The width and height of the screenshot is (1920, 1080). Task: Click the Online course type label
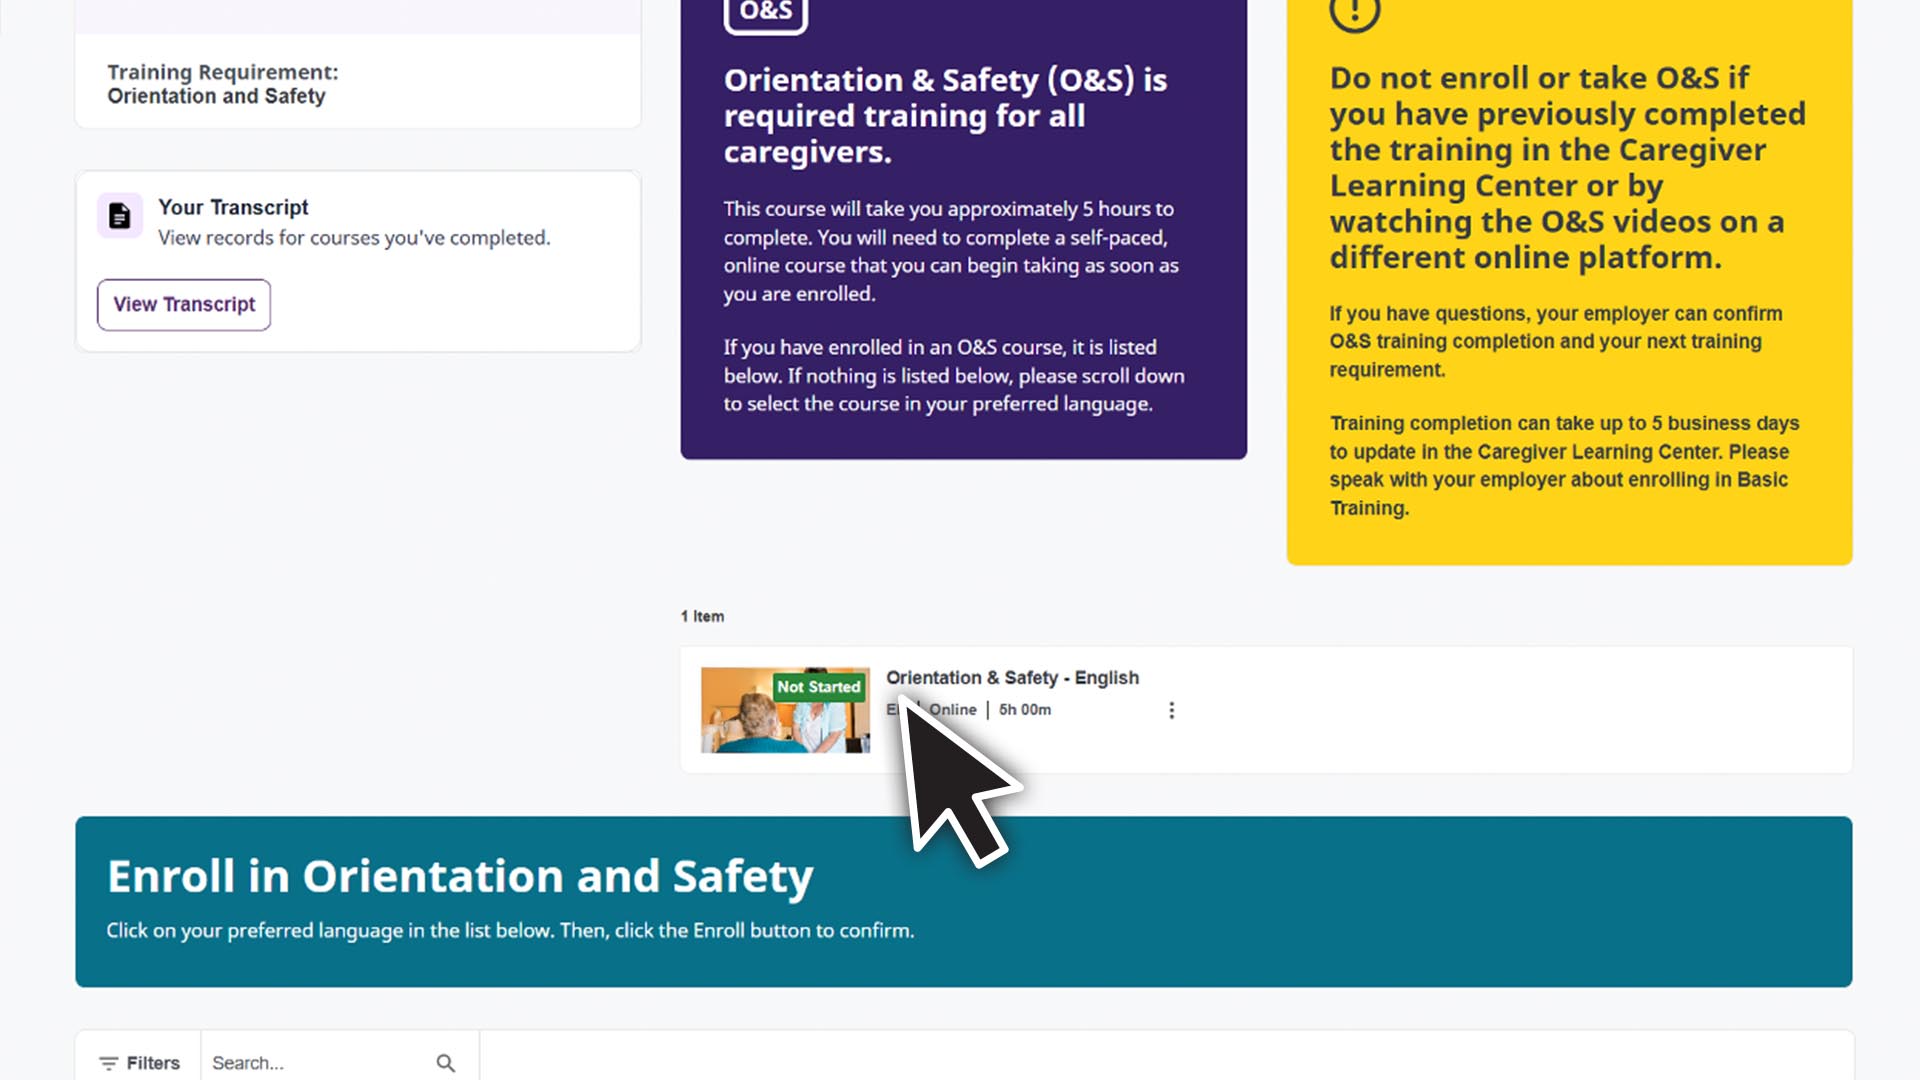(x=953, y=710)
